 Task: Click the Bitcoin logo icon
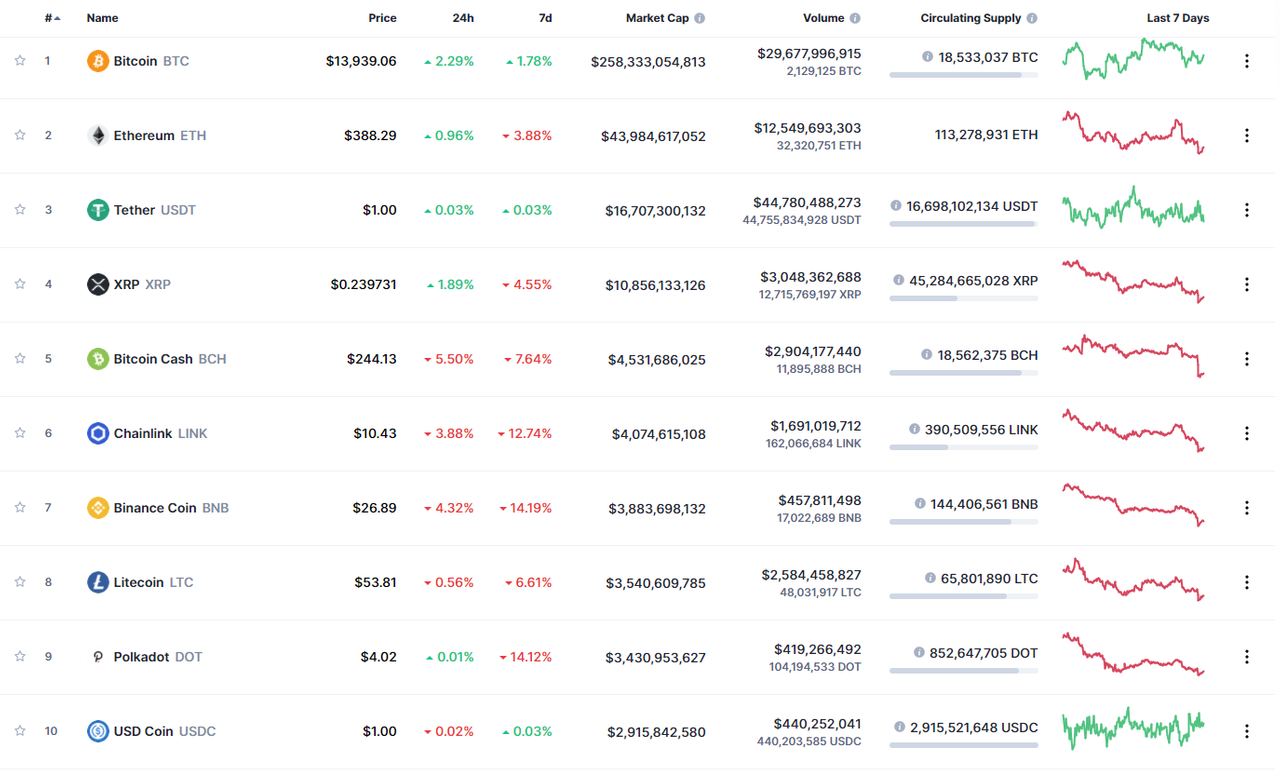pos(97,61)
